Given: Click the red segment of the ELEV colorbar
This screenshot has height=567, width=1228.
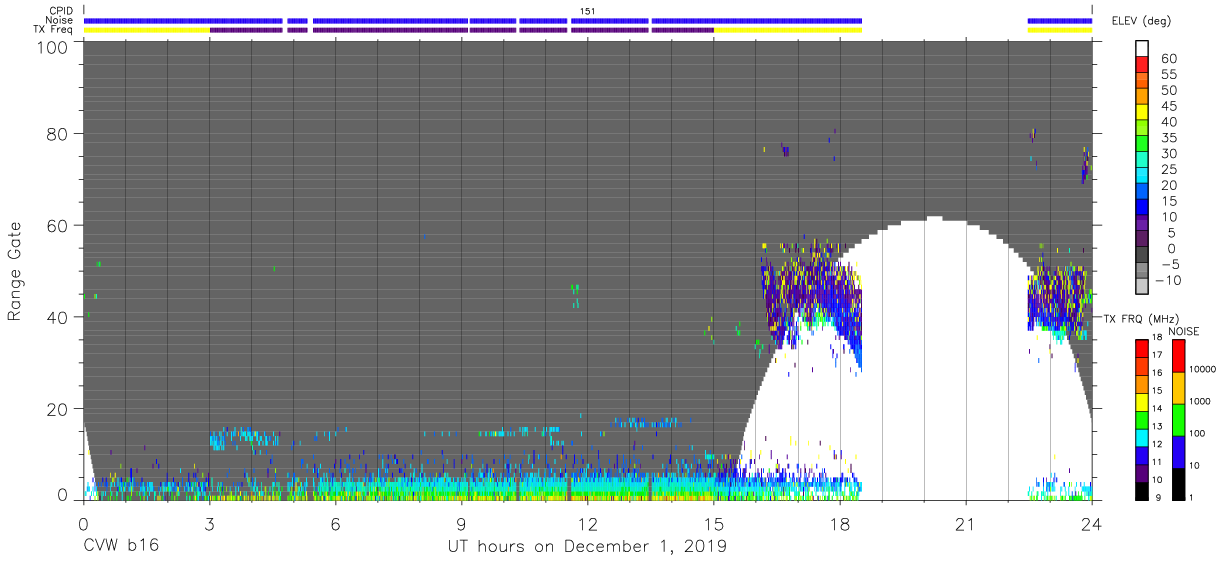Looking at the screenshot, I should click(x=1144, y=66).
